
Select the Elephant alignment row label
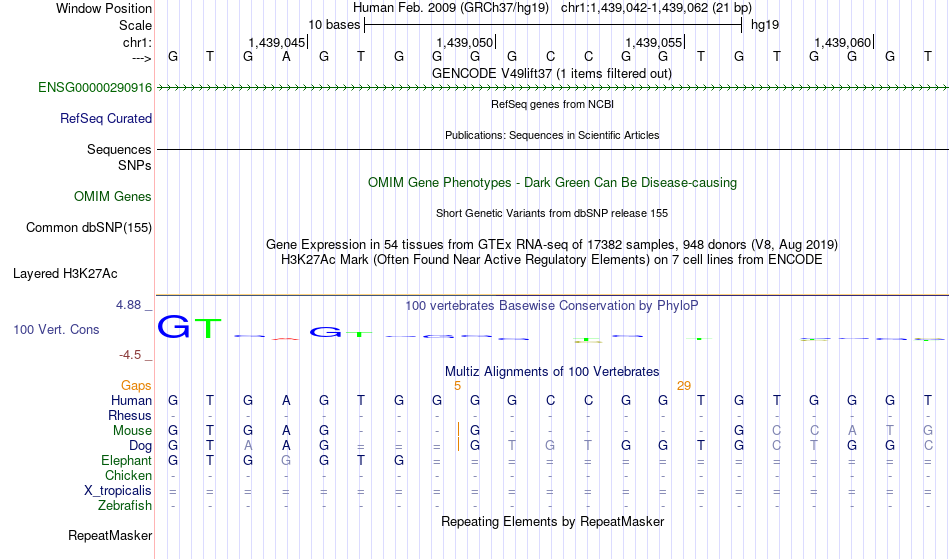point(127,460)
